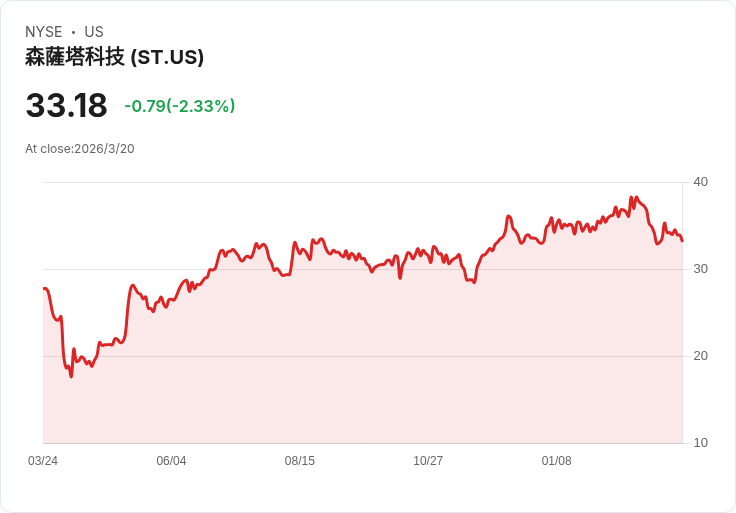Click the 10/27 x-axis date label

(428, 460)
